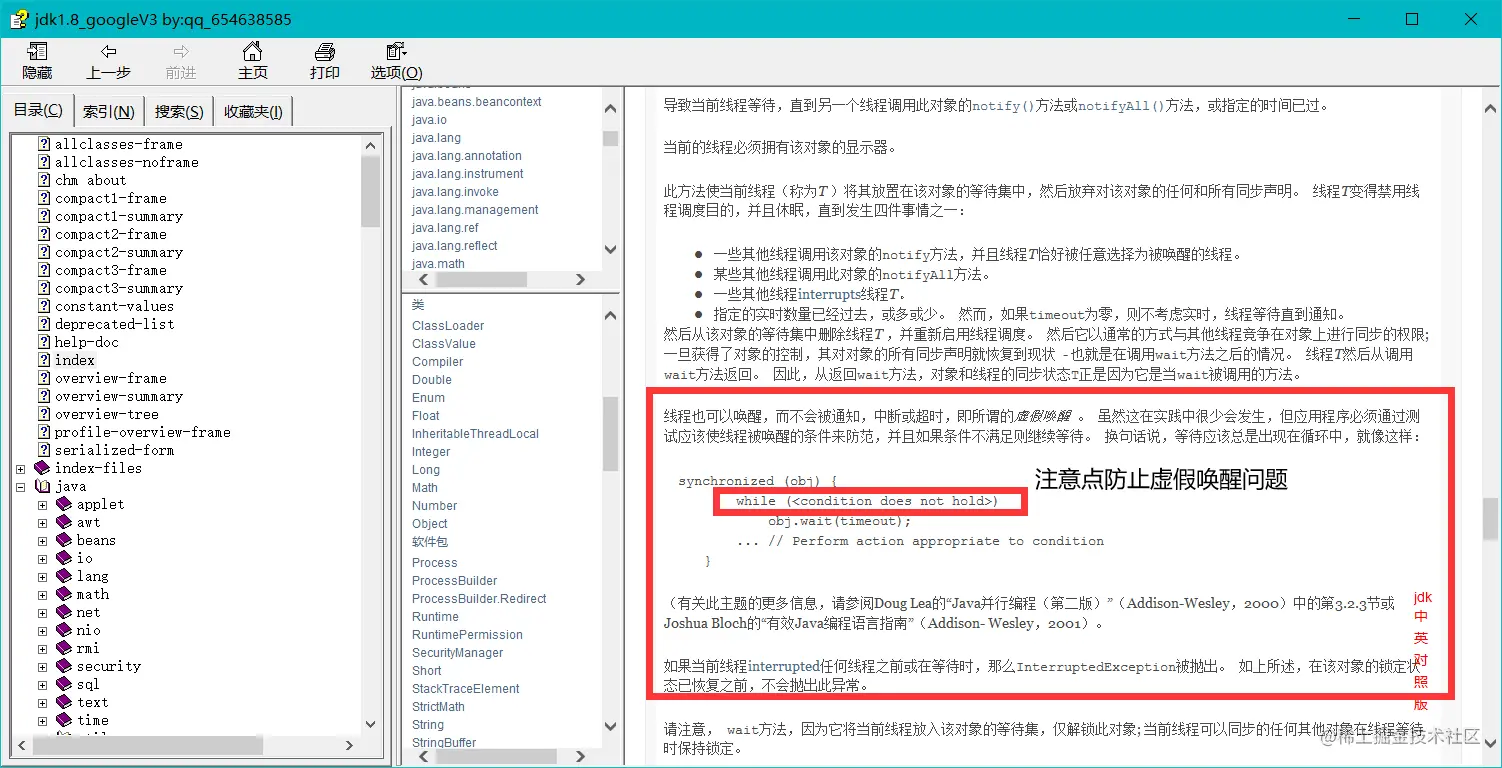Open the ProcessBuilder.Redirect class link
The width and height of the screenshot is (1502, 768).
tap(479, 599)
